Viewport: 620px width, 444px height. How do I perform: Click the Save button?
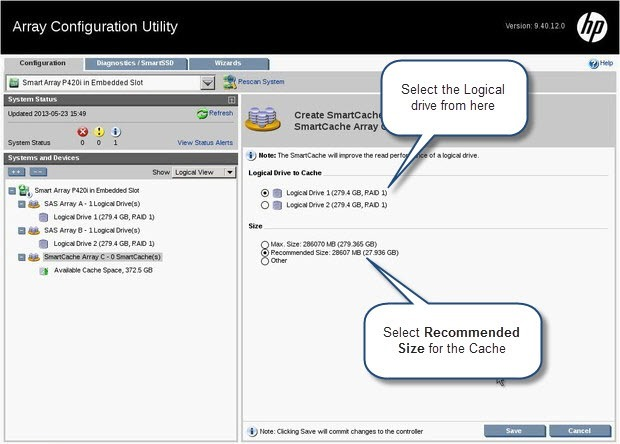pos(514,431)
